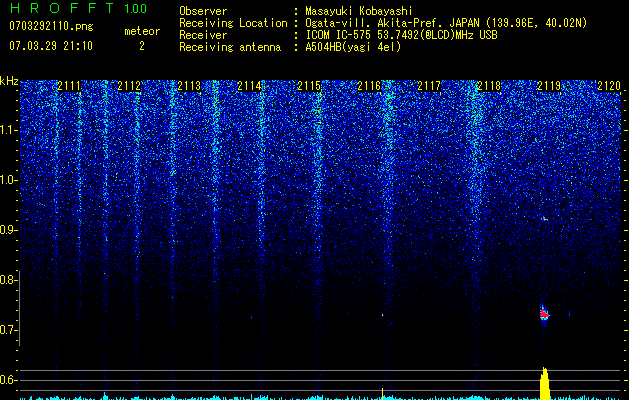Click the 1.0 kHz axis label

click(9, 181)
